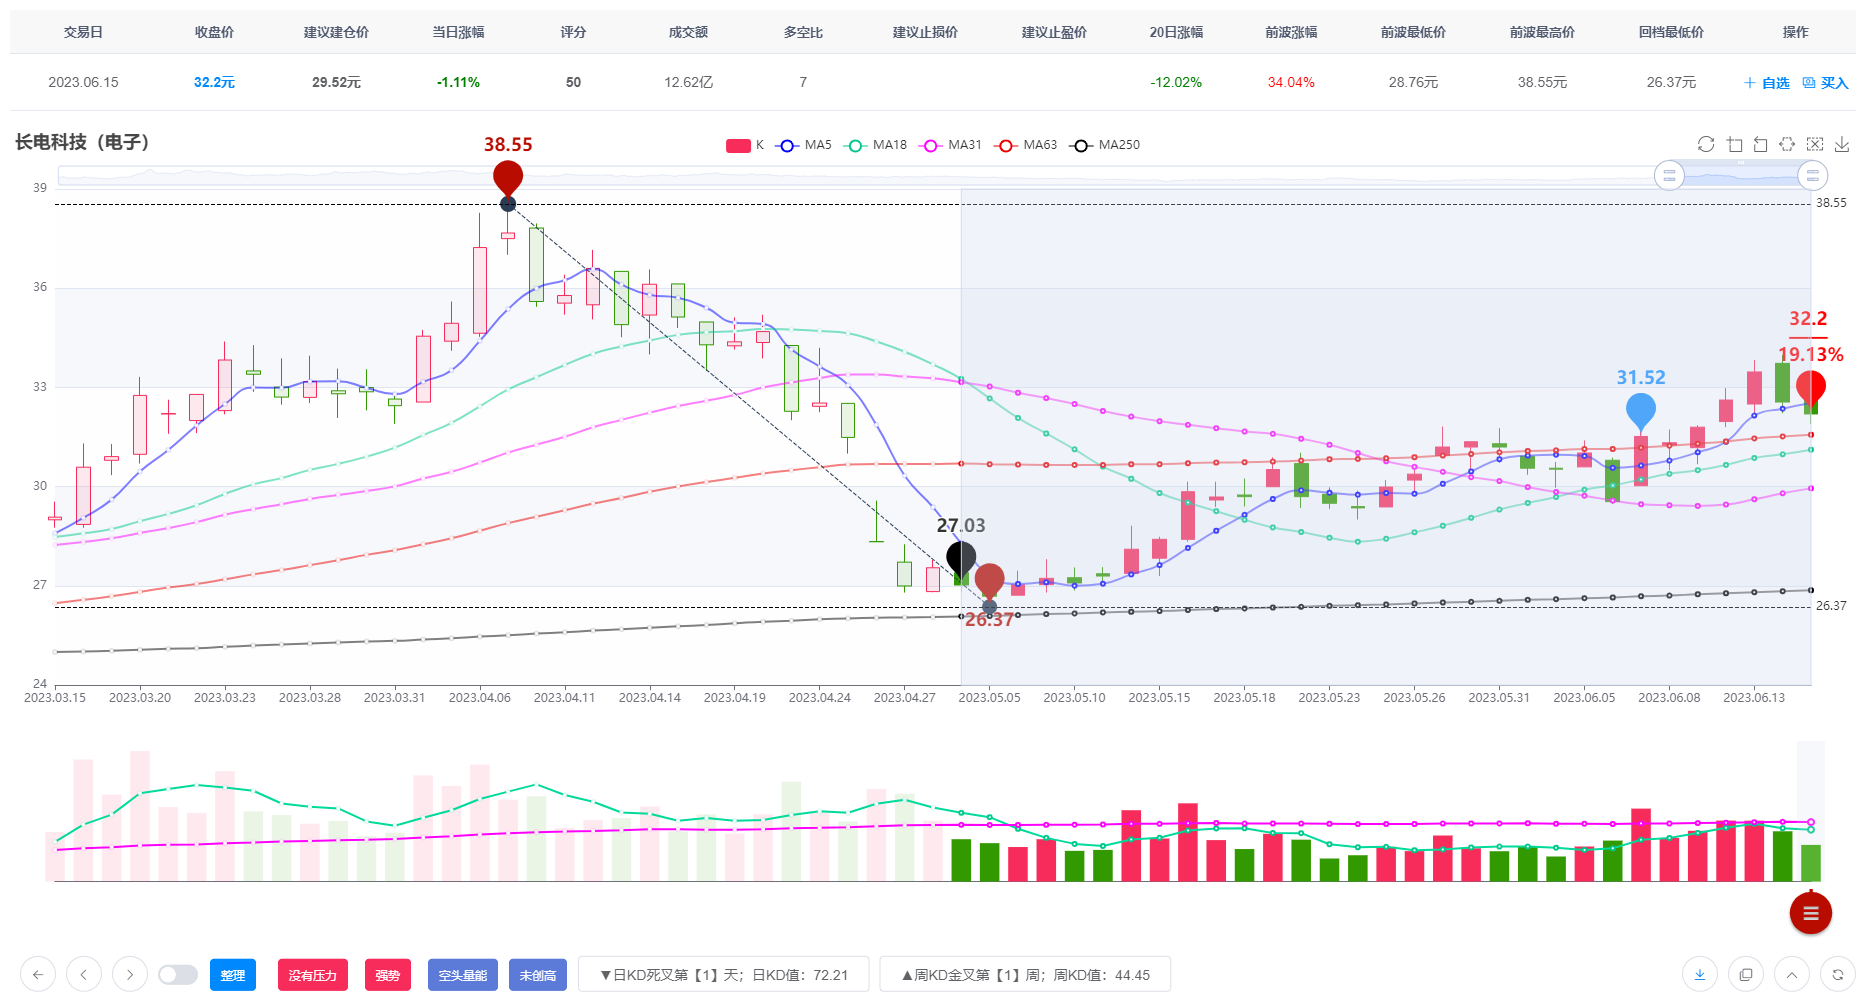Click the 成交额 column header
This screenshot has height=996, width=1866.
(688, 32)
